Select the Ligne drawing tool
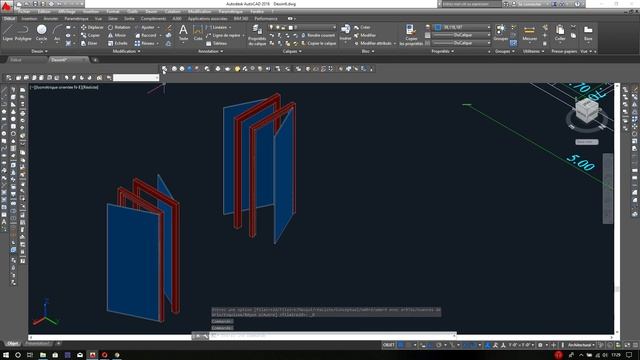 pos(8,32)
